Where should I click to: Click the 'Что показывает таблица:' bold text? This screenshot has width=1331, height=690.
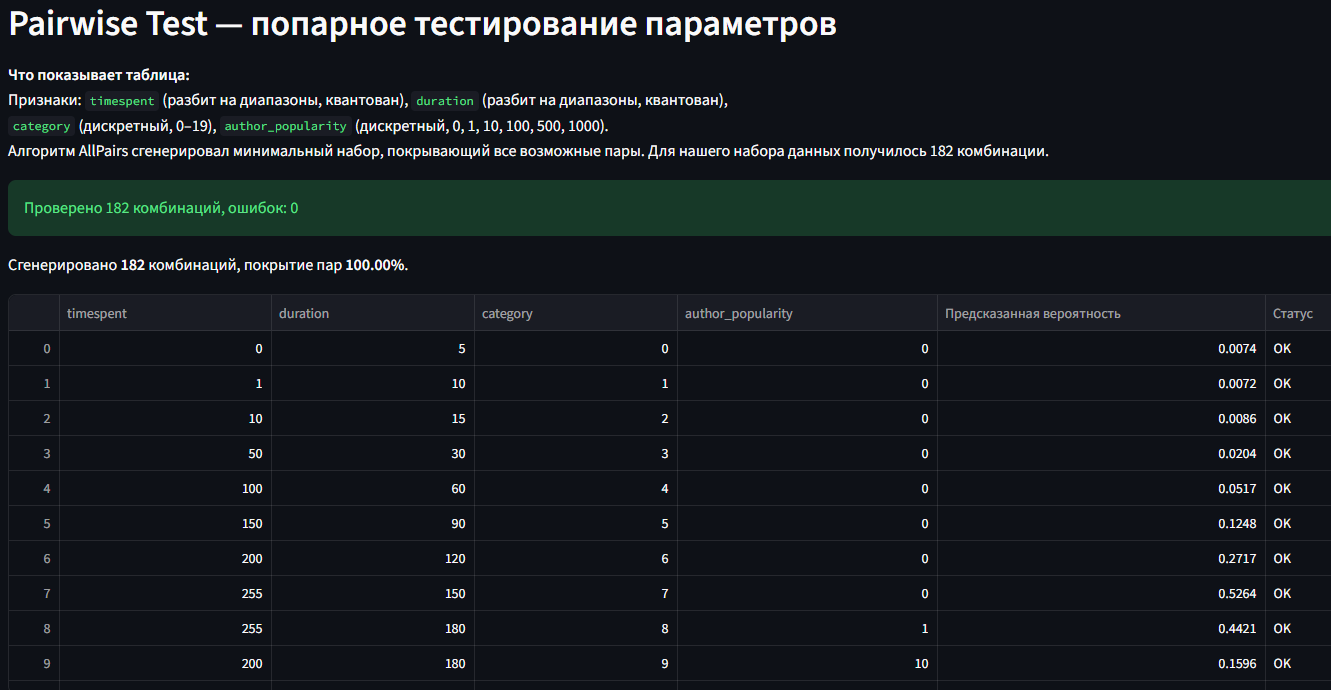99,75
